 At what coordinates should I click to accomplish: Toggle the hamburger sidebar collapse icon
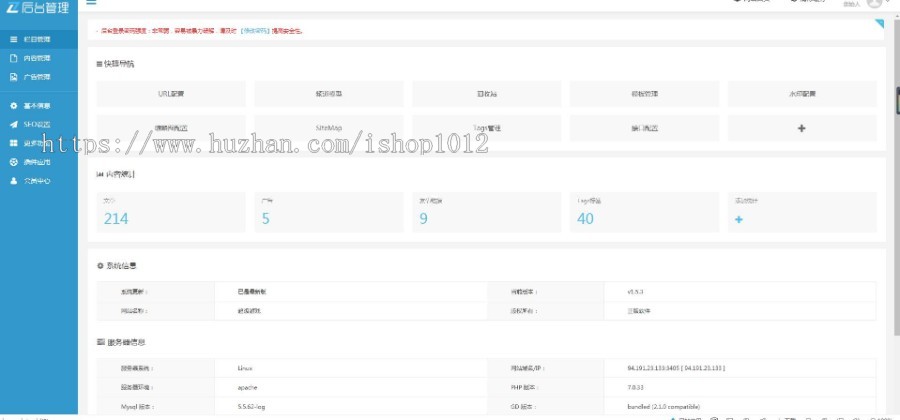coord(91,2)
